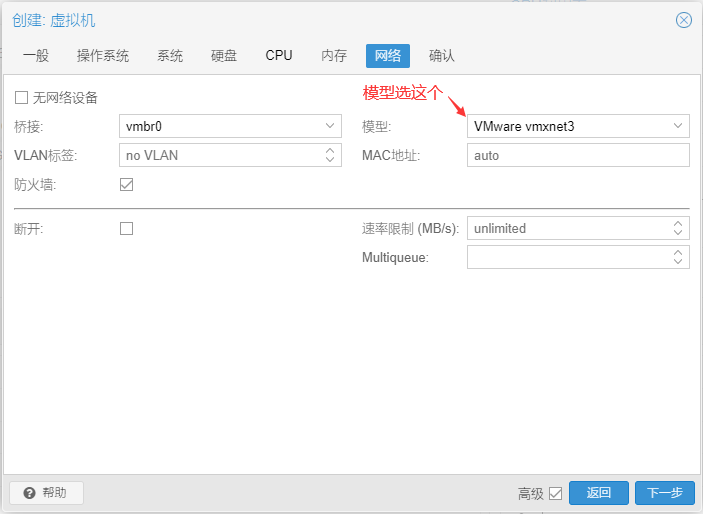Image resolution: width=703 pixels, height=514 pixels.
Task: Click the help question mark button
Action: [x=46, y=493]
